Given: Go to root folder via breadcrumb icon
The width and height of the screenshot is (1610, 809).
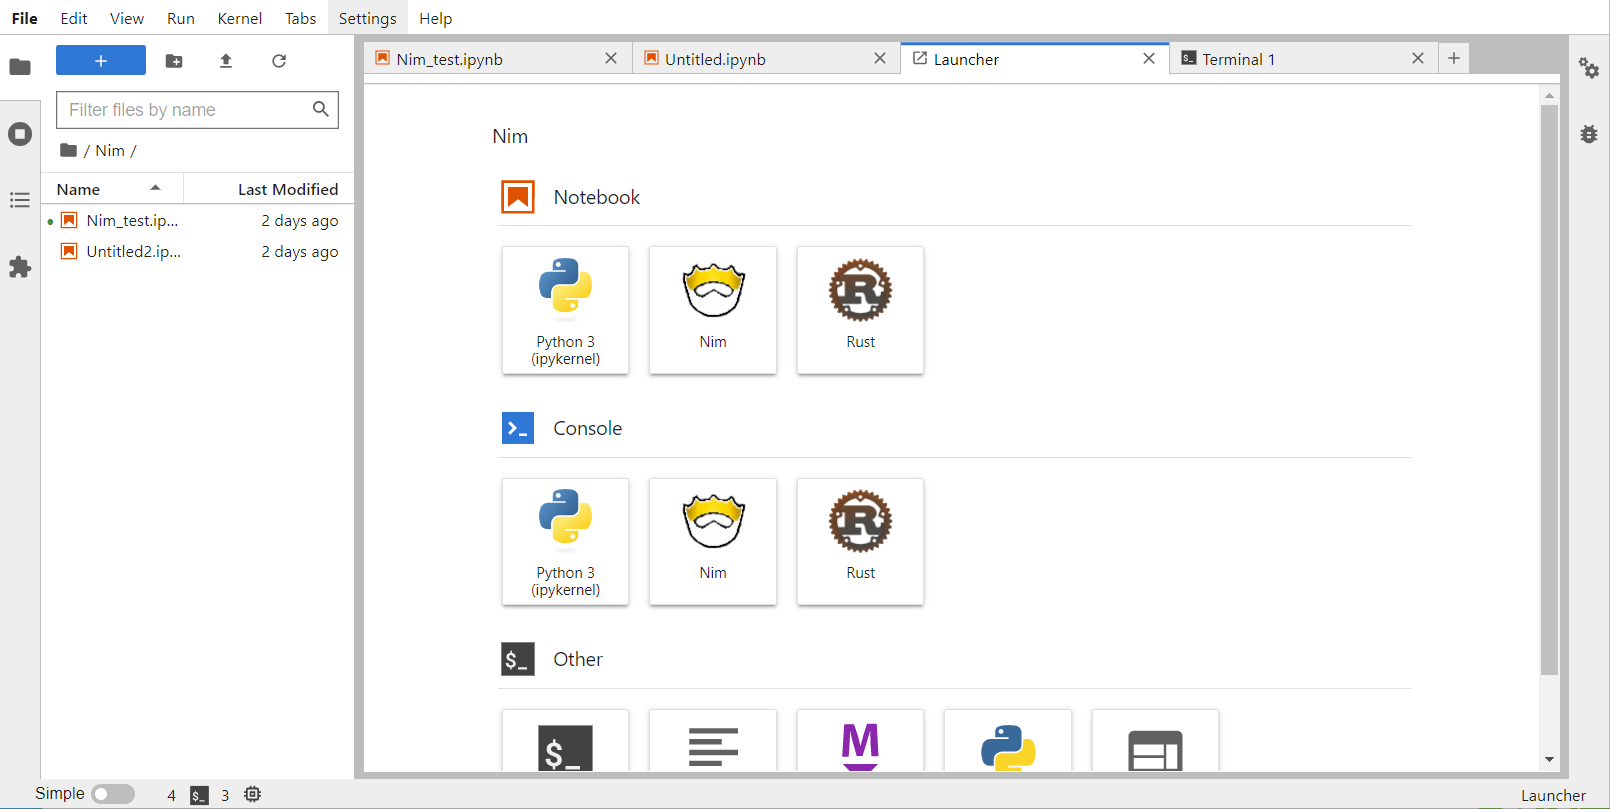Looking at the screenshot, I should point(68,150).
